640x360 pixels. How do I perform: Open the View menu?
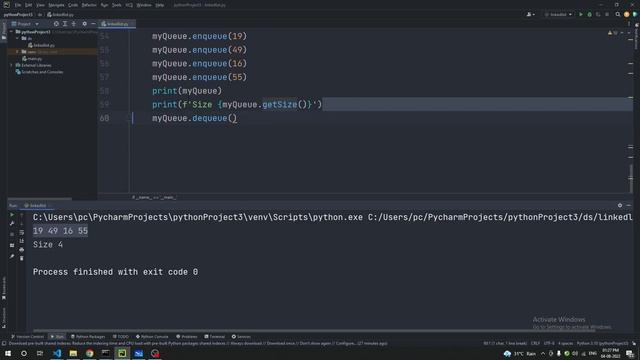coord(40,5)
